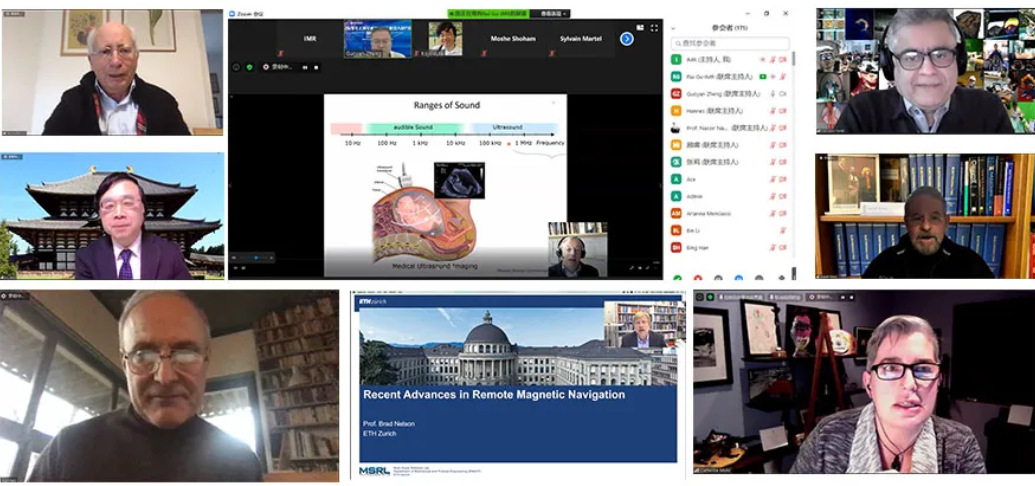This screenshot has width=1035, height=486.
Task: Click green video icon for Rui Gu-IMR
Action: pyautogui.click(x=763, y=77)
